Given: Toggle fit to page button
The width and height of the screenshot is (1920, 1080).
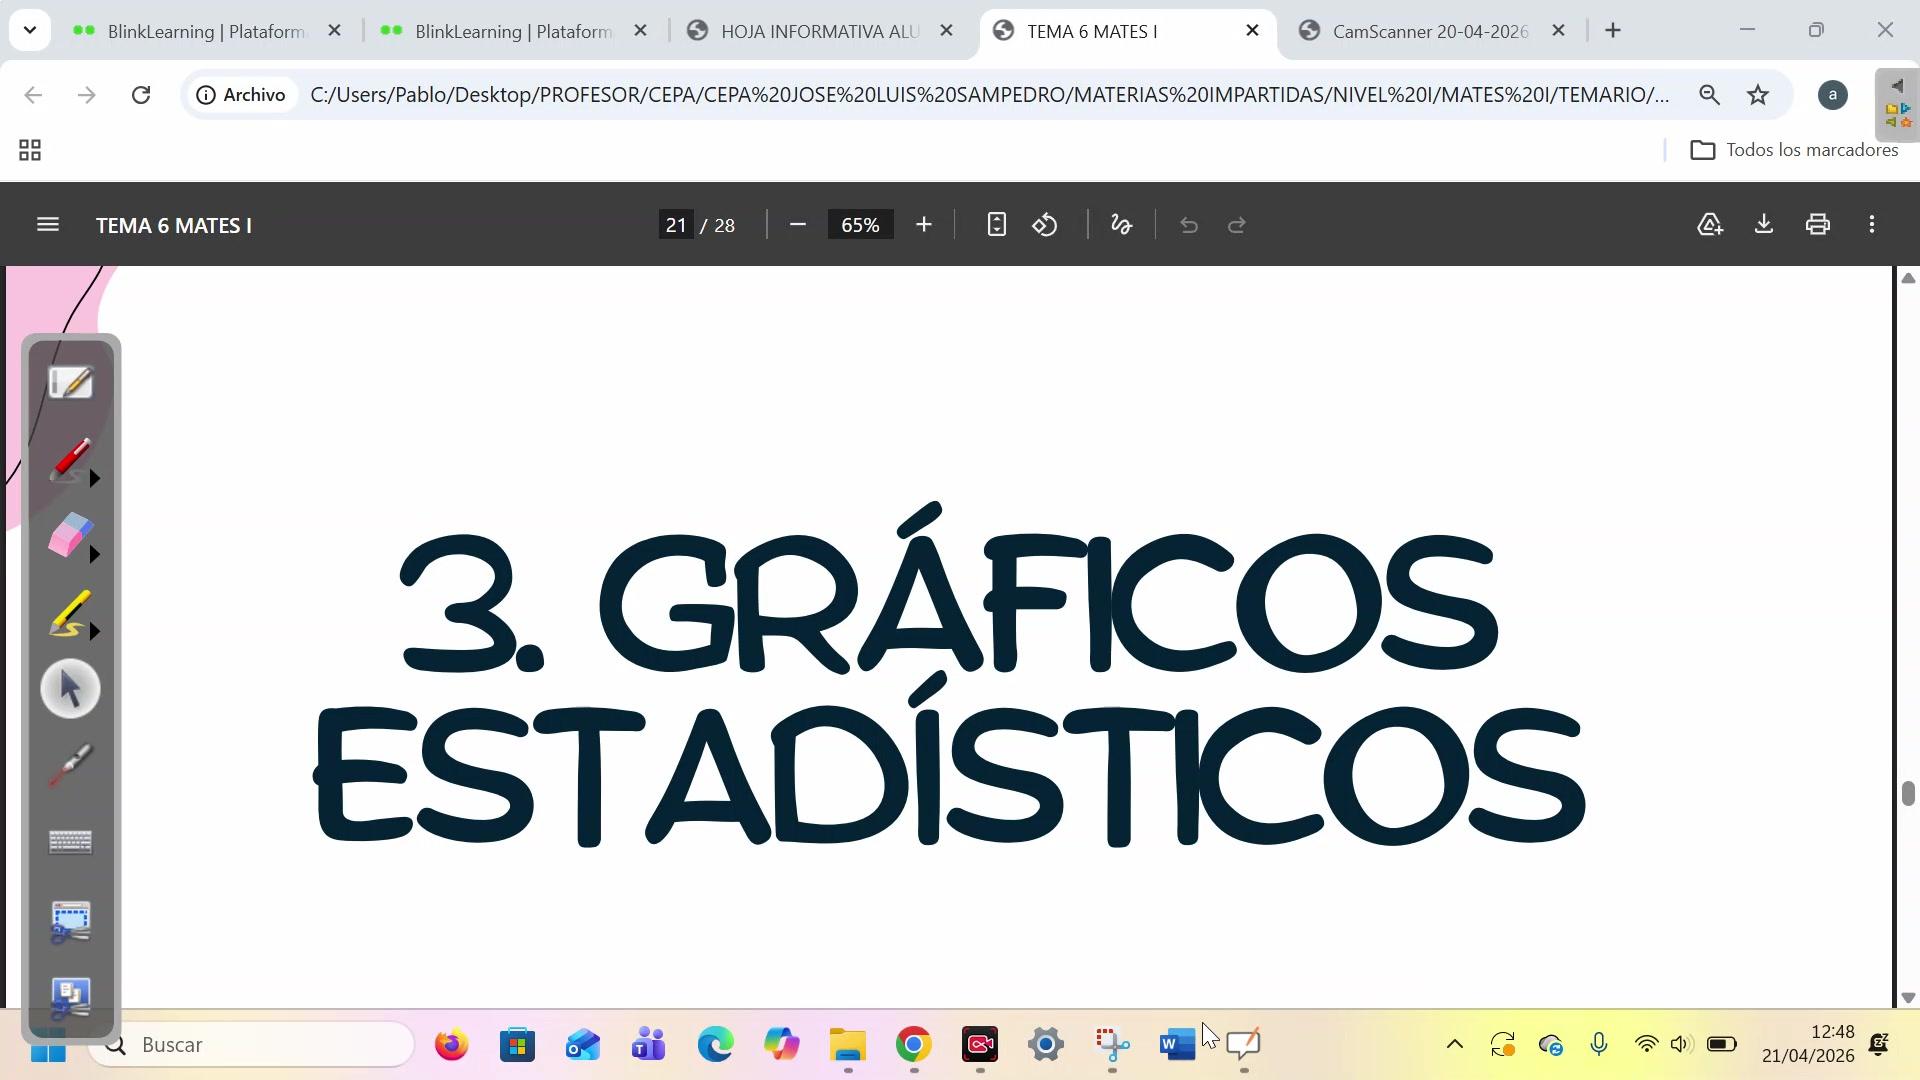Looking at the screenshot, I should (x=996, y=225).
